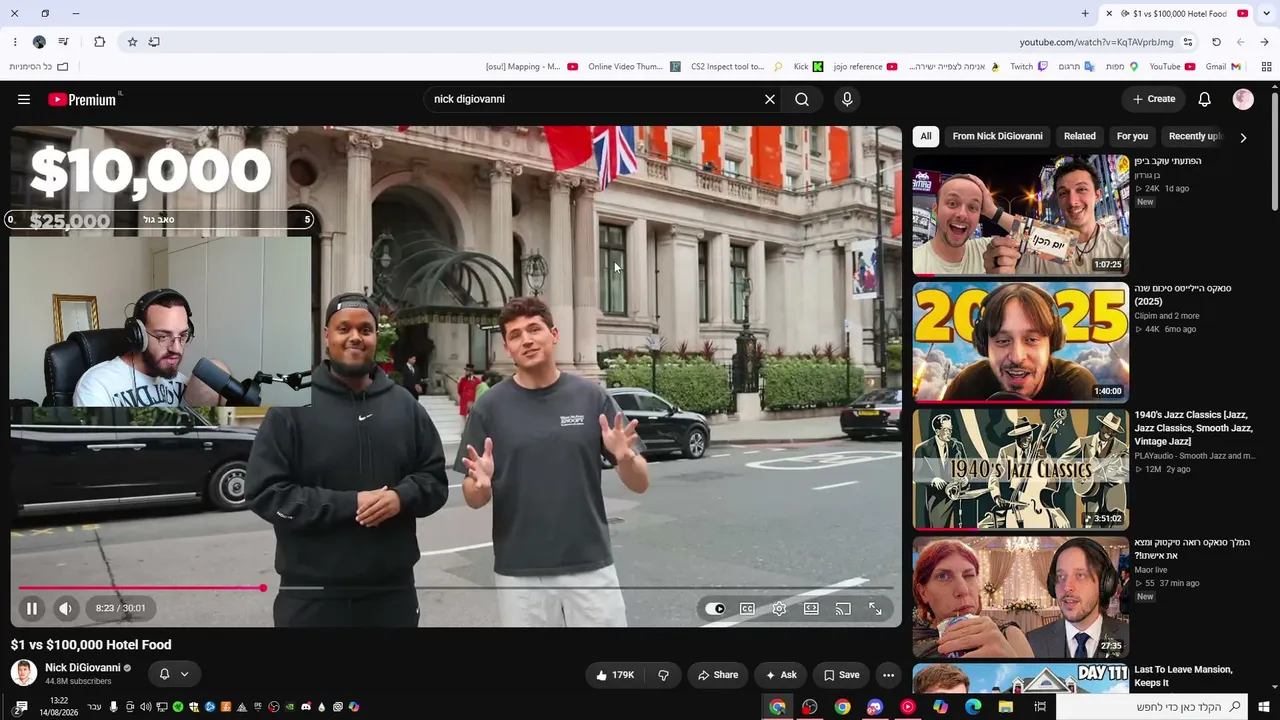Open a new browser tab
Viewport: 1280px width, 720px height.
1085,13
